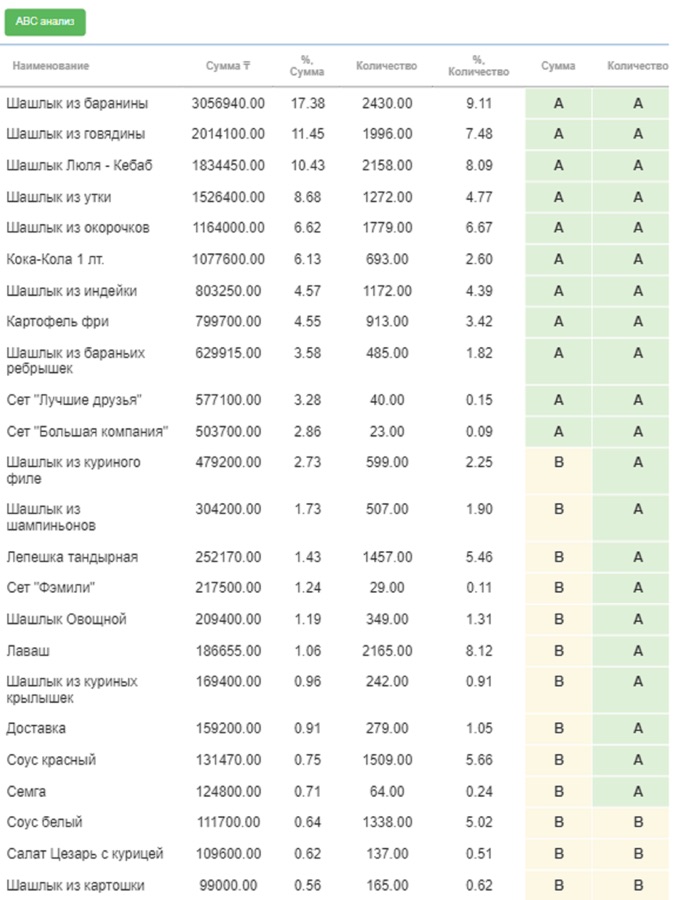Select the "Доставка" entry
The height and width of the screenshot is (900, 675).
point(37,728)
